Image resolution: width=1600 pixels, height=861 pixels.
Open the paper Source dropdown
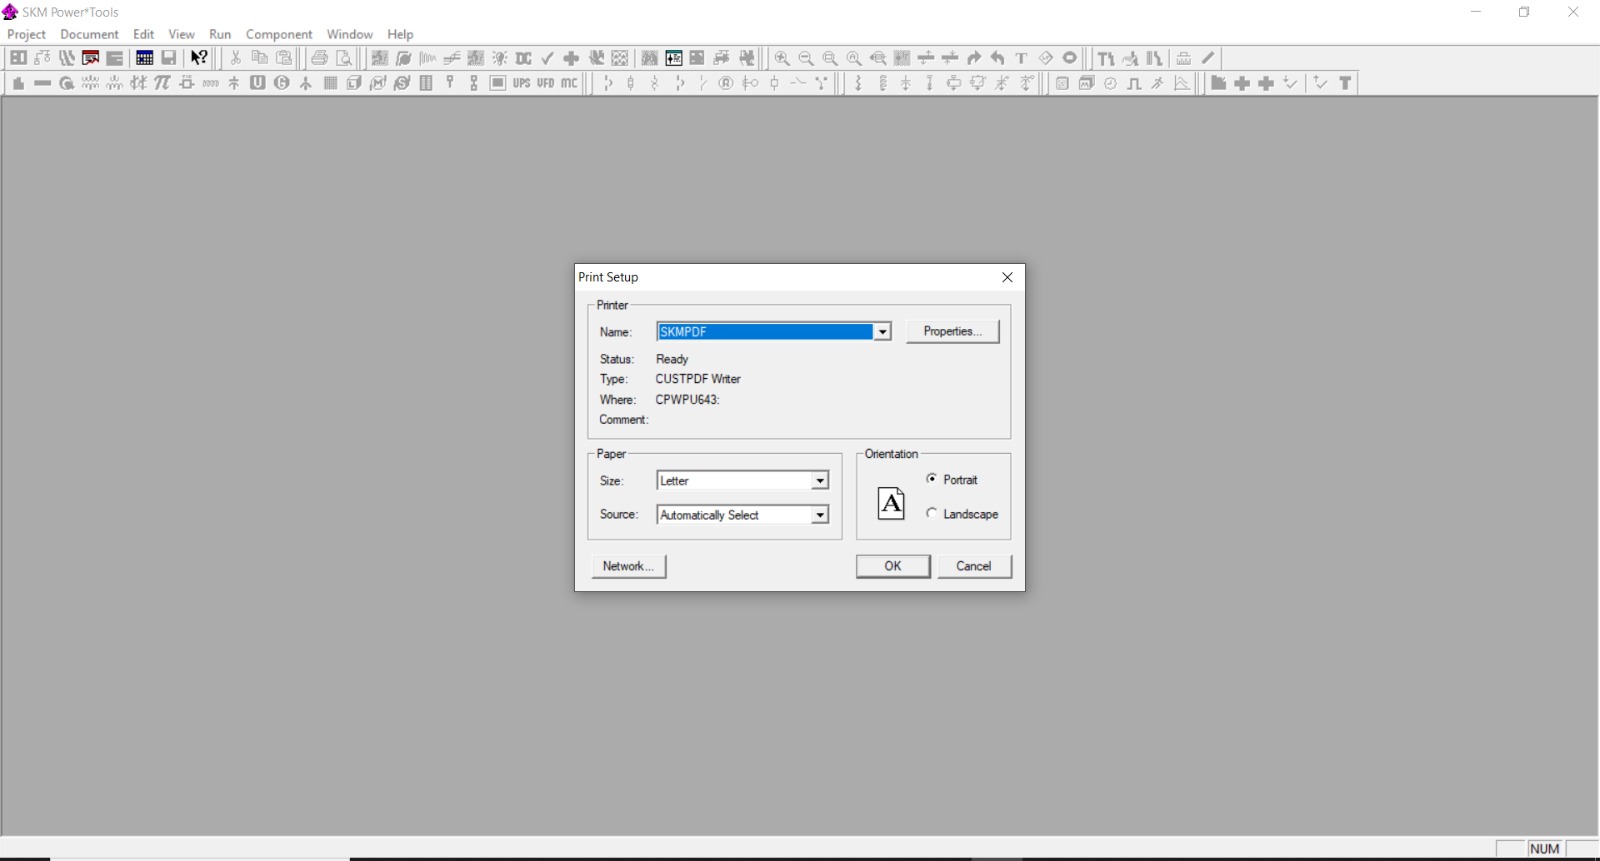pyautogui.click(x=820, y=515)
